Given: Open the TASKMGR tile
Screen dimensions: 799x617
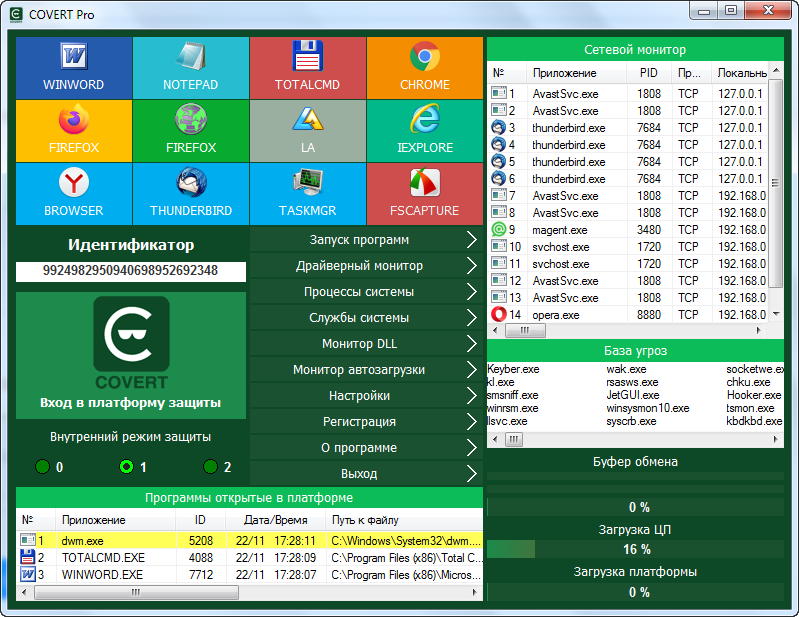Looking at the screenshot, I should (307, 193).
